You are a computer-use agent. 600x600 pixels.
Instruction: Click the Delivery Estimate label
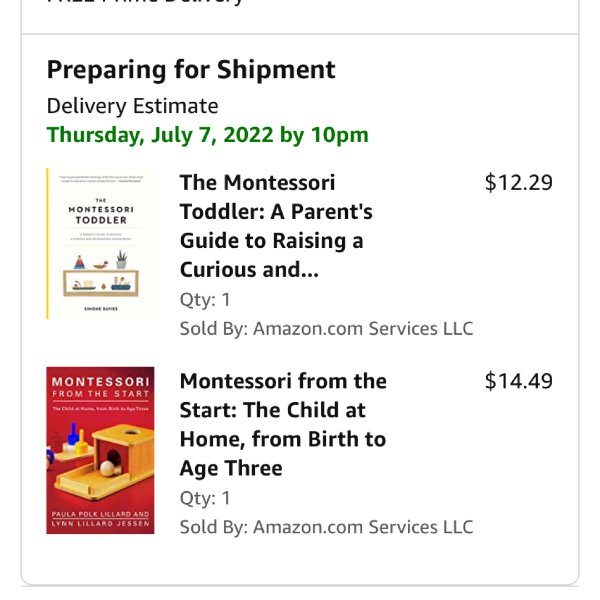[132, 106]
